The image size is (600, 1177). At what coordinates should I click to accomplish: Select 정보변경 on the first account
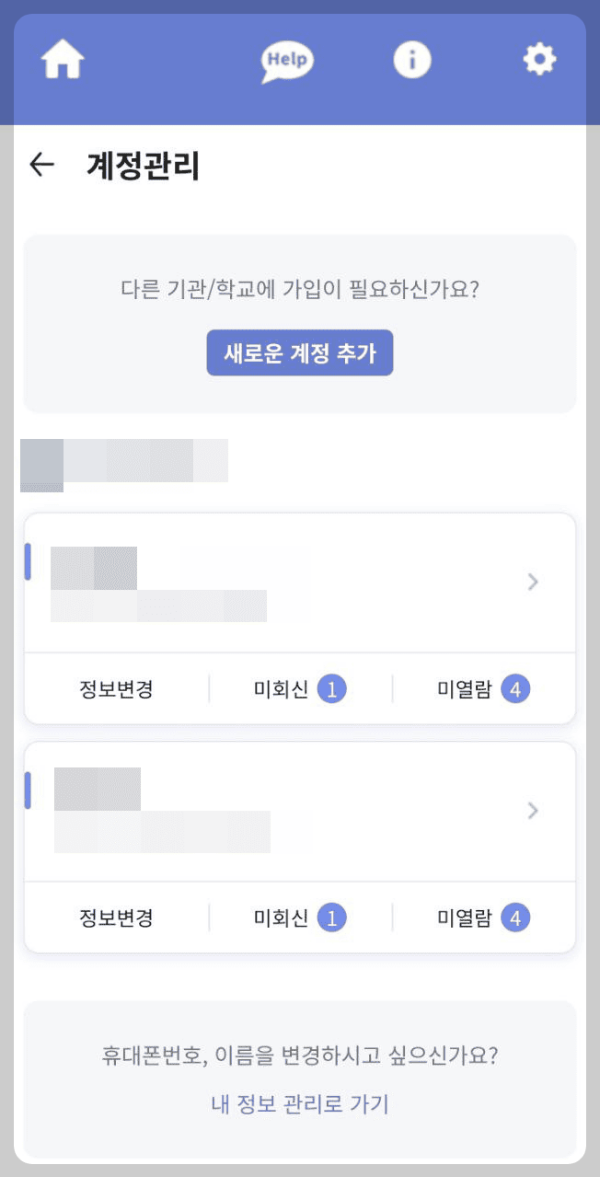(113, 688)
